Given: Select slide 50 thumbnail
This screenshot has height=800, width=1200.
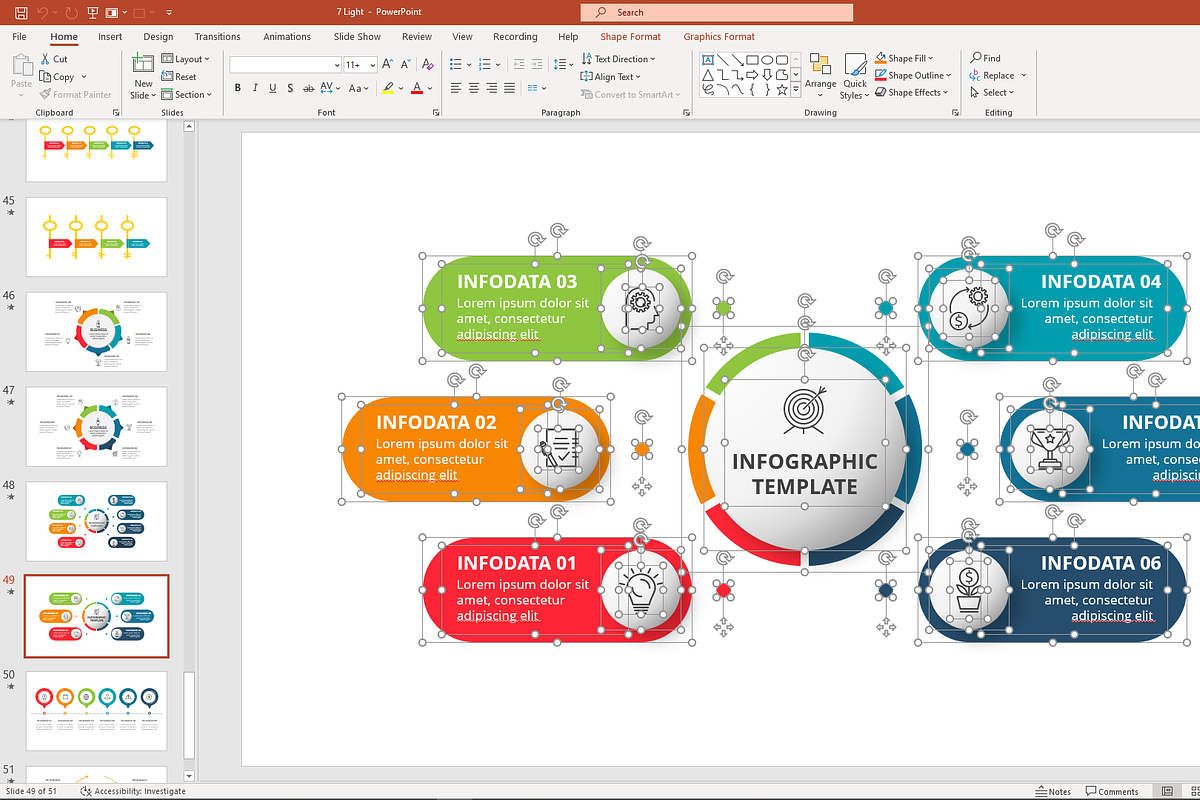Looking at the screenshot, I should click(x=97, y=711).
